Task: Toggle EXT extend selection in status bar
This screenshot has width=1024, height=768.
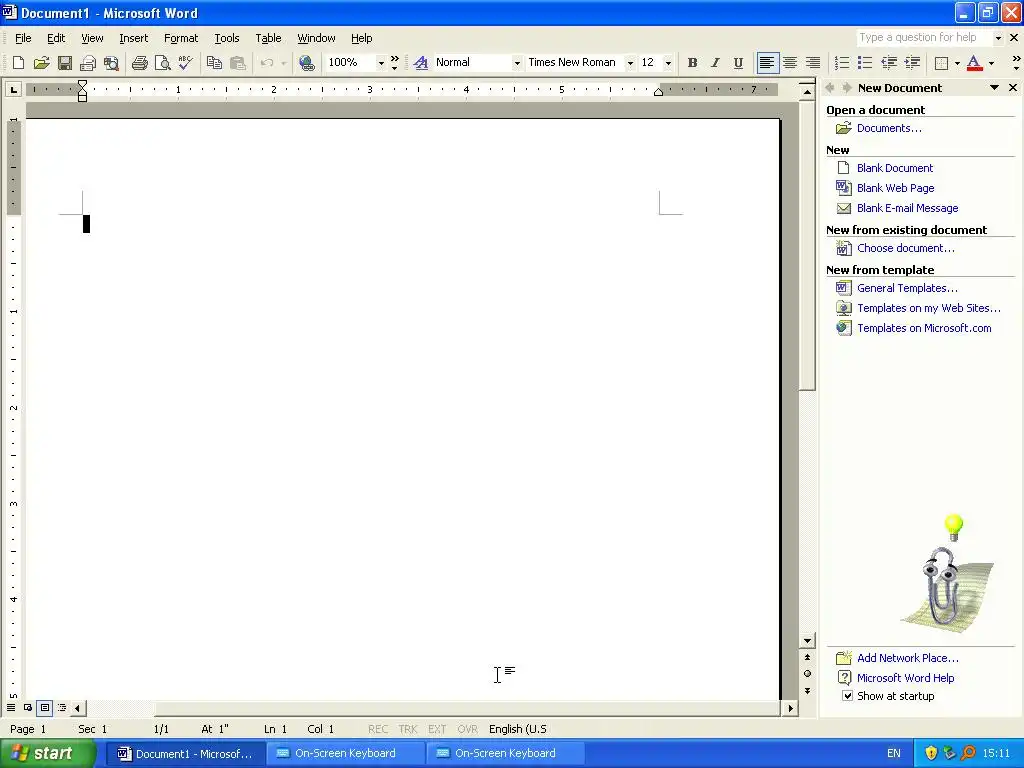Action: 437,729
